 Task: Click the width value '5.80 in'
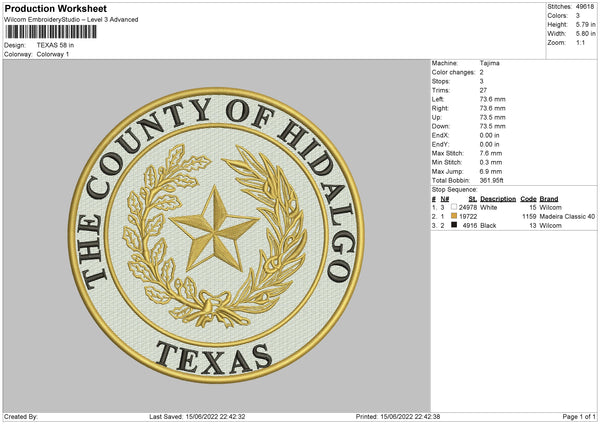pos(585,34)
